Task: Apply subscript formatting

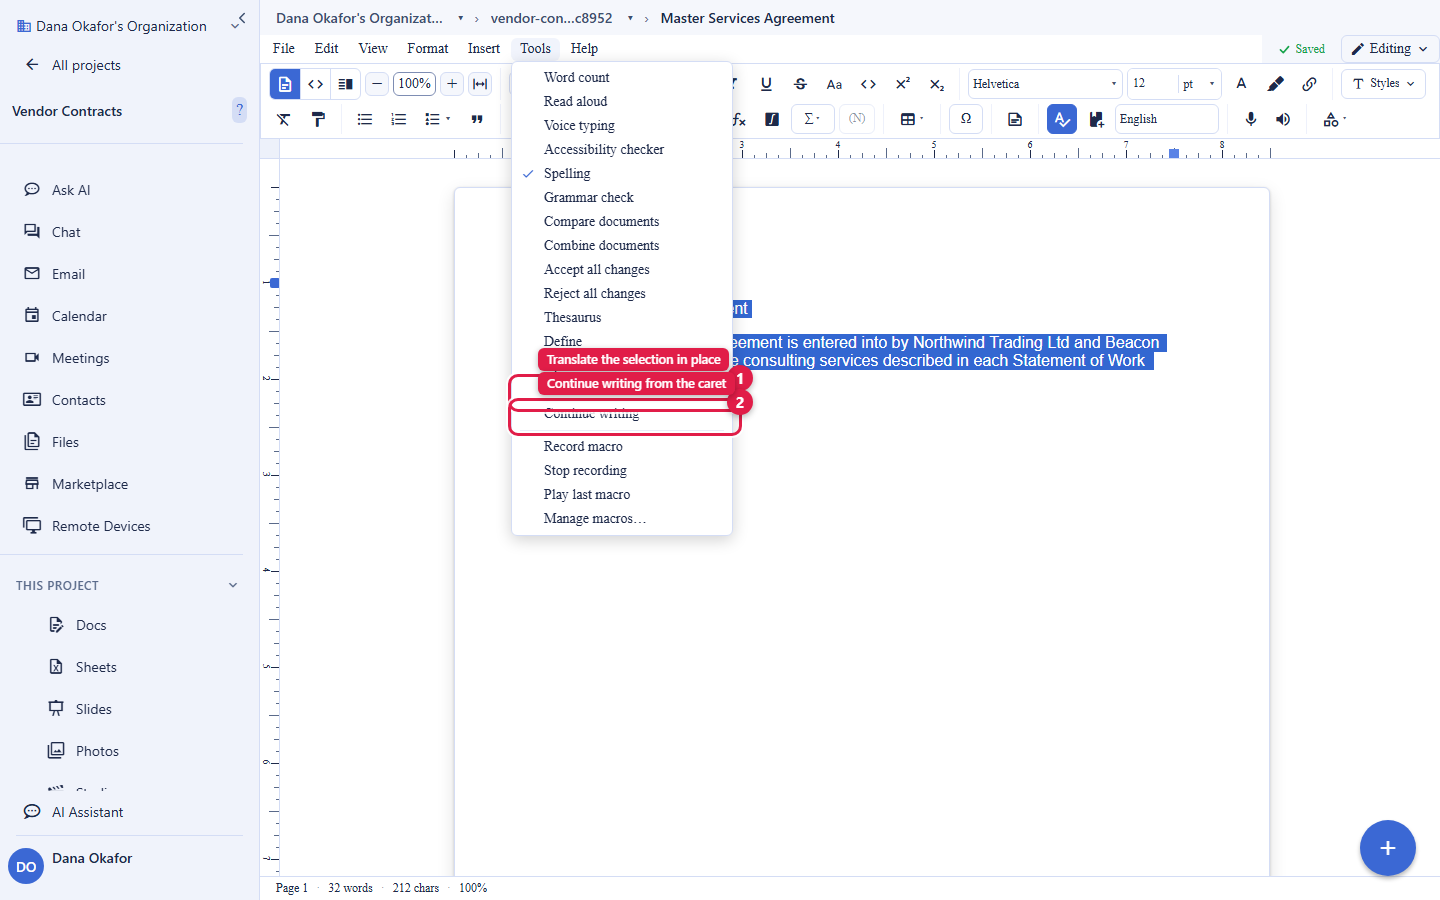Action: [x=937, y=84]
